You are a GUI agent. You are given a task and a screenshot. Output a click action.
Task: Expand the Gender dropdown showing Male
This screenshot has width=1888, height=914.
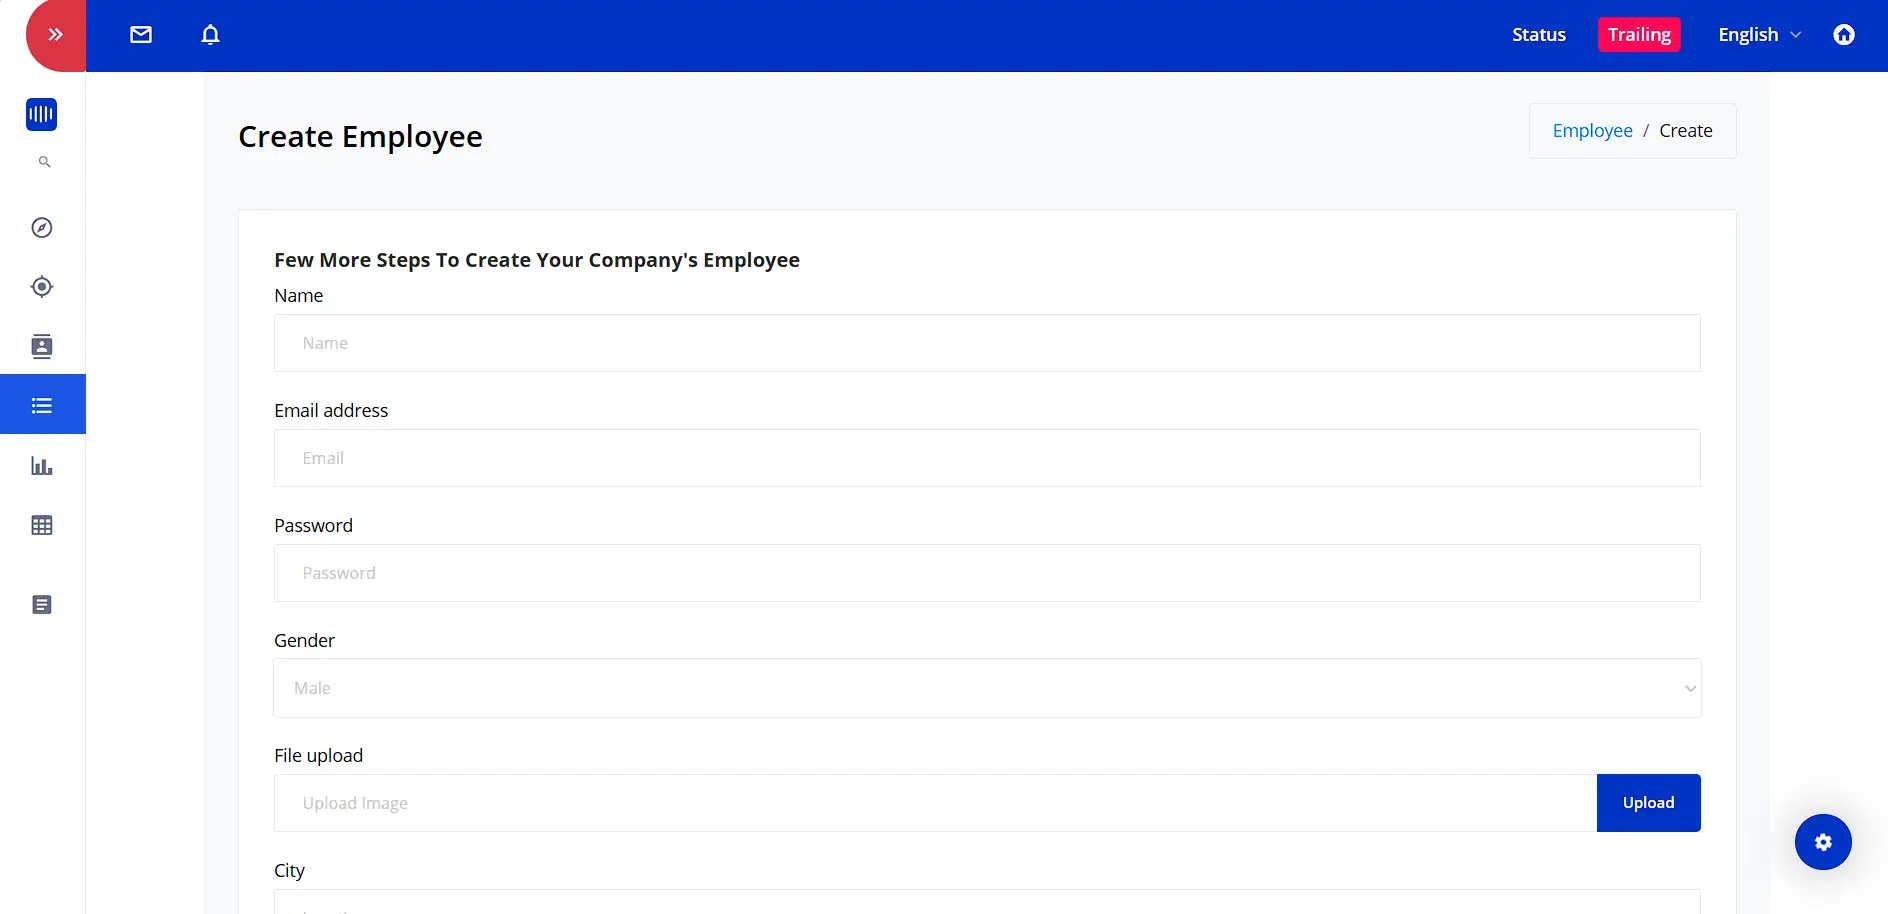click(986, 688)
